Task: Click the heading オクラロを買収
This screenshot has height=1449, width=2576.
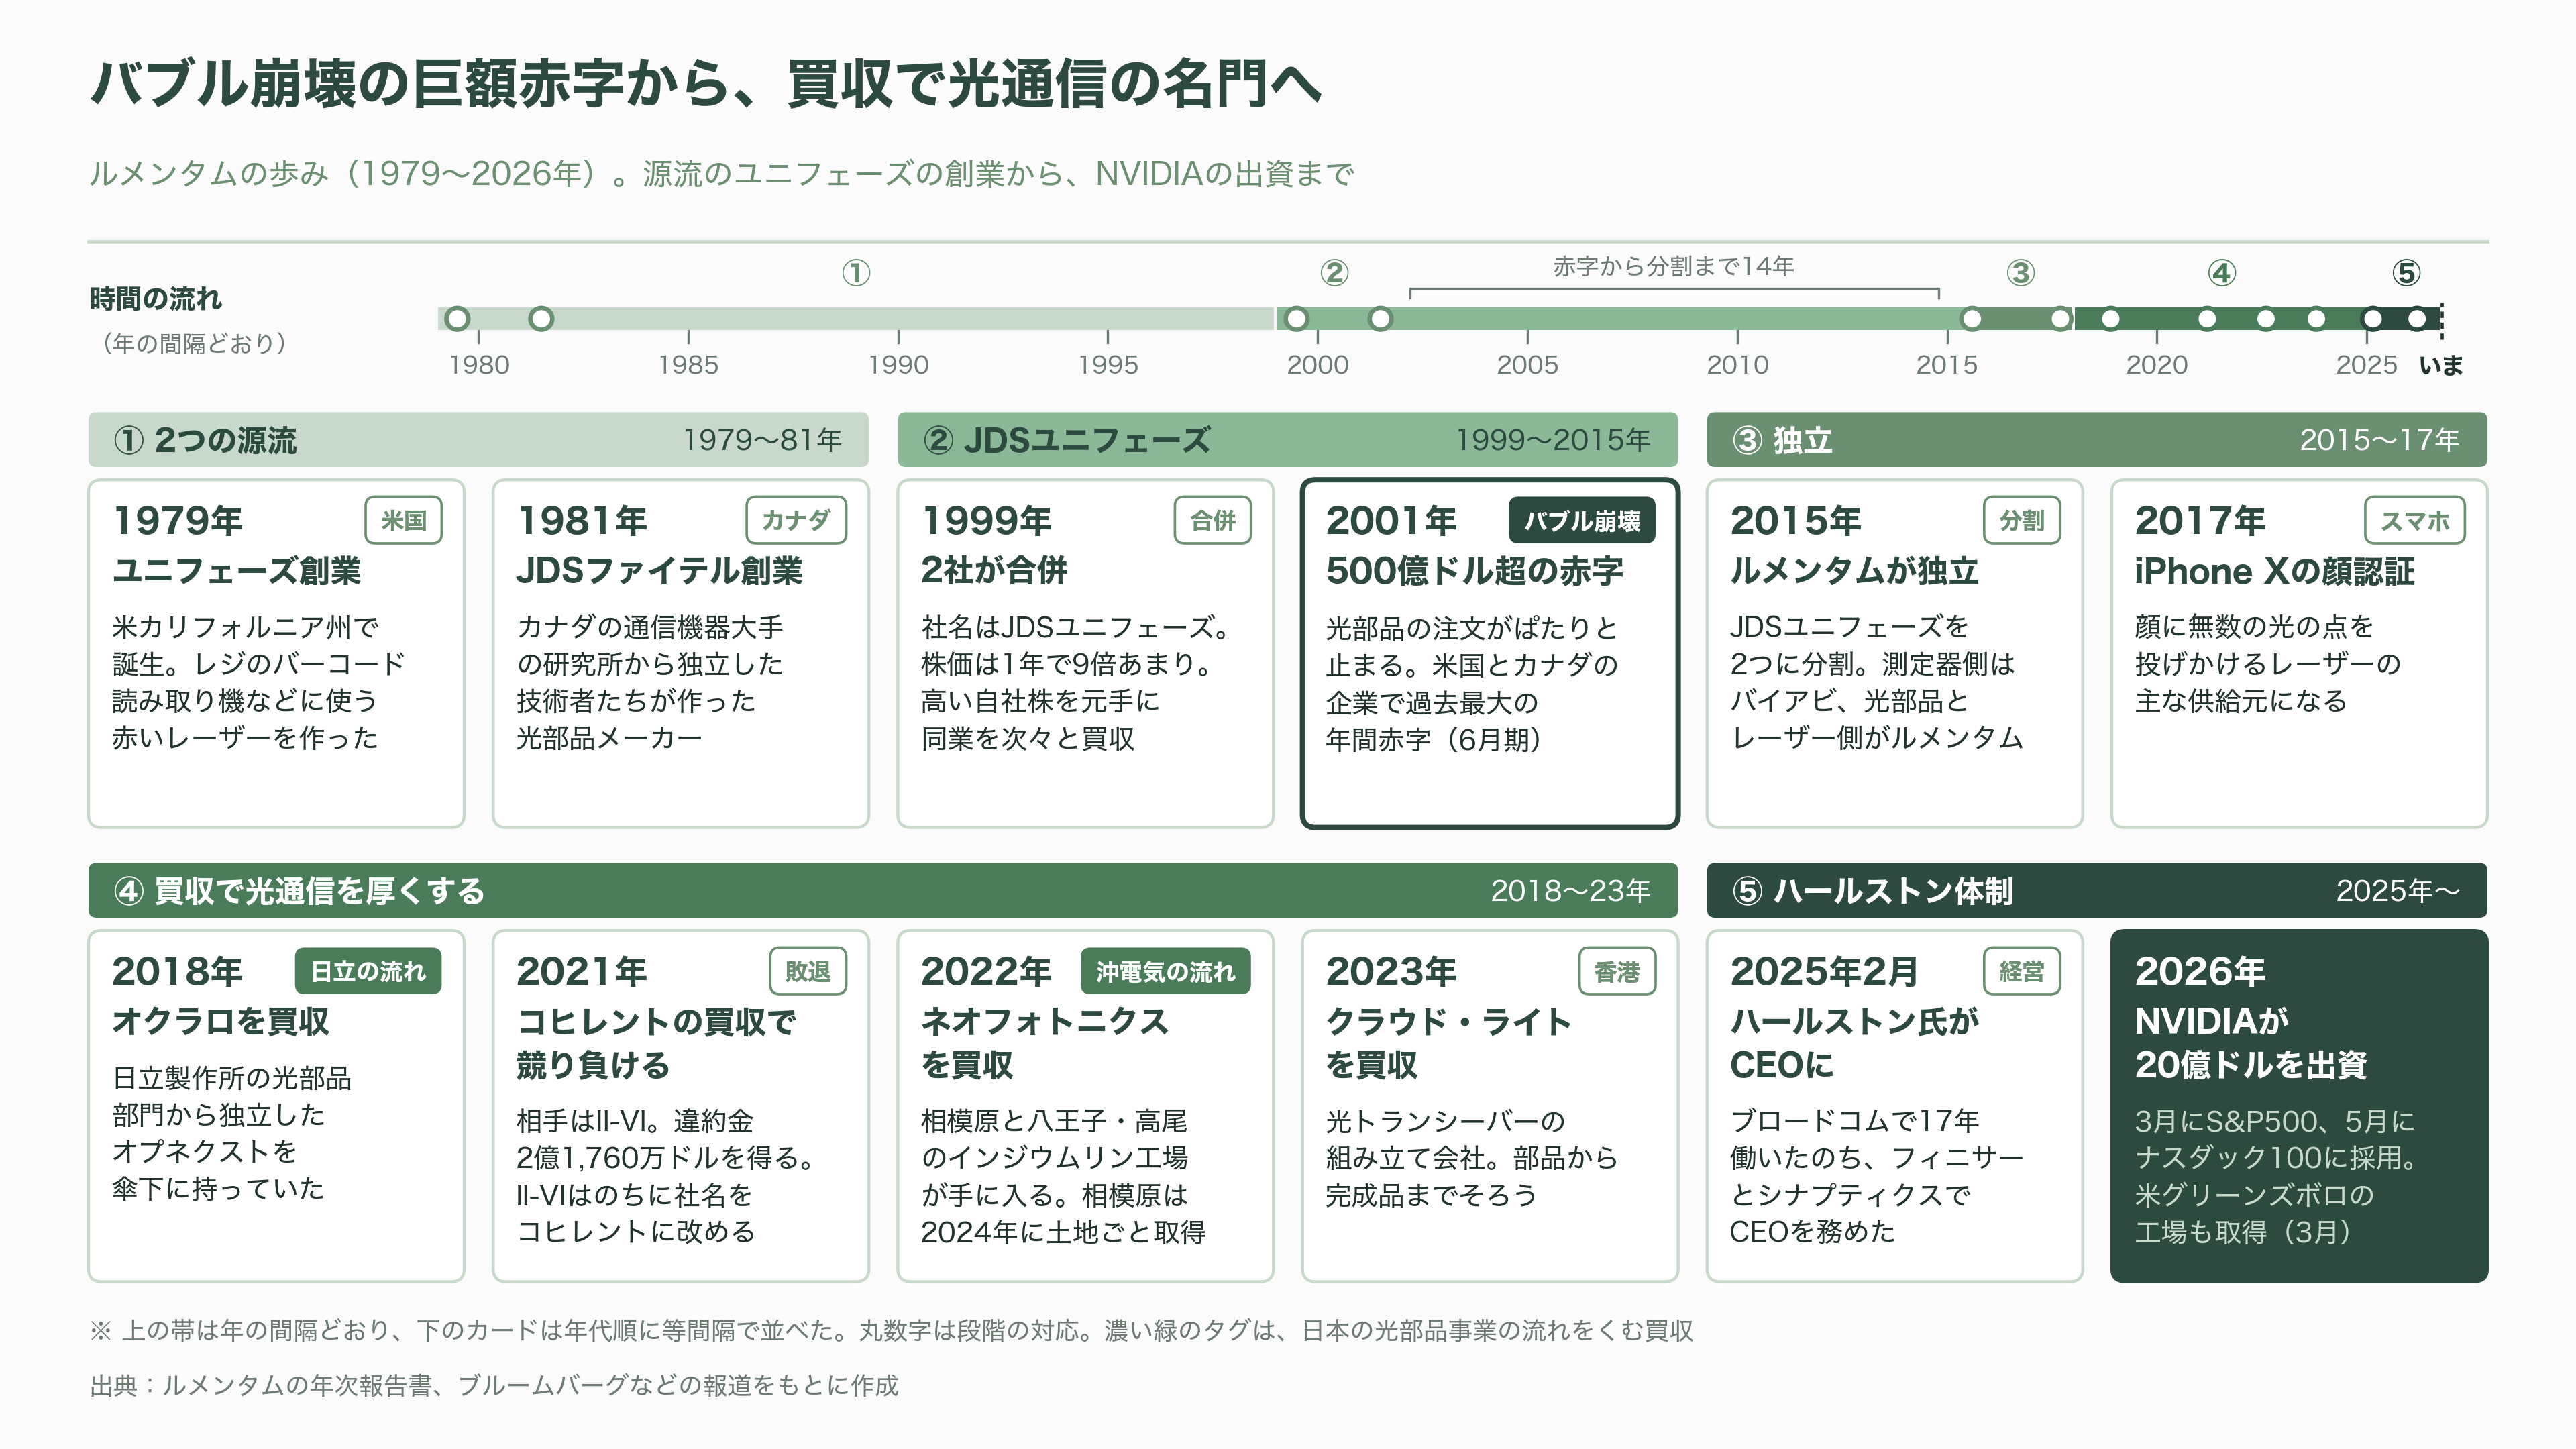Action: (x=220, y=1021)
